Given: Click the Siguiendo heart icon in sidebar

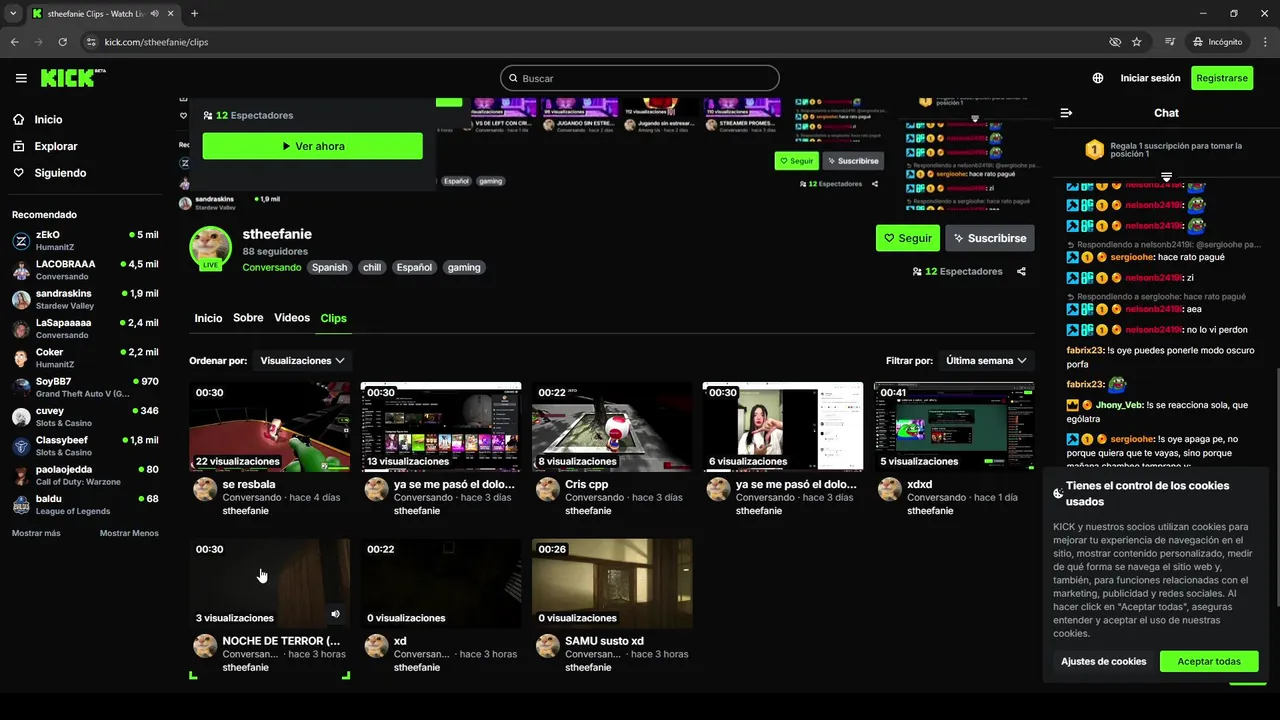Looking at the screenshot, I should 19,173.
